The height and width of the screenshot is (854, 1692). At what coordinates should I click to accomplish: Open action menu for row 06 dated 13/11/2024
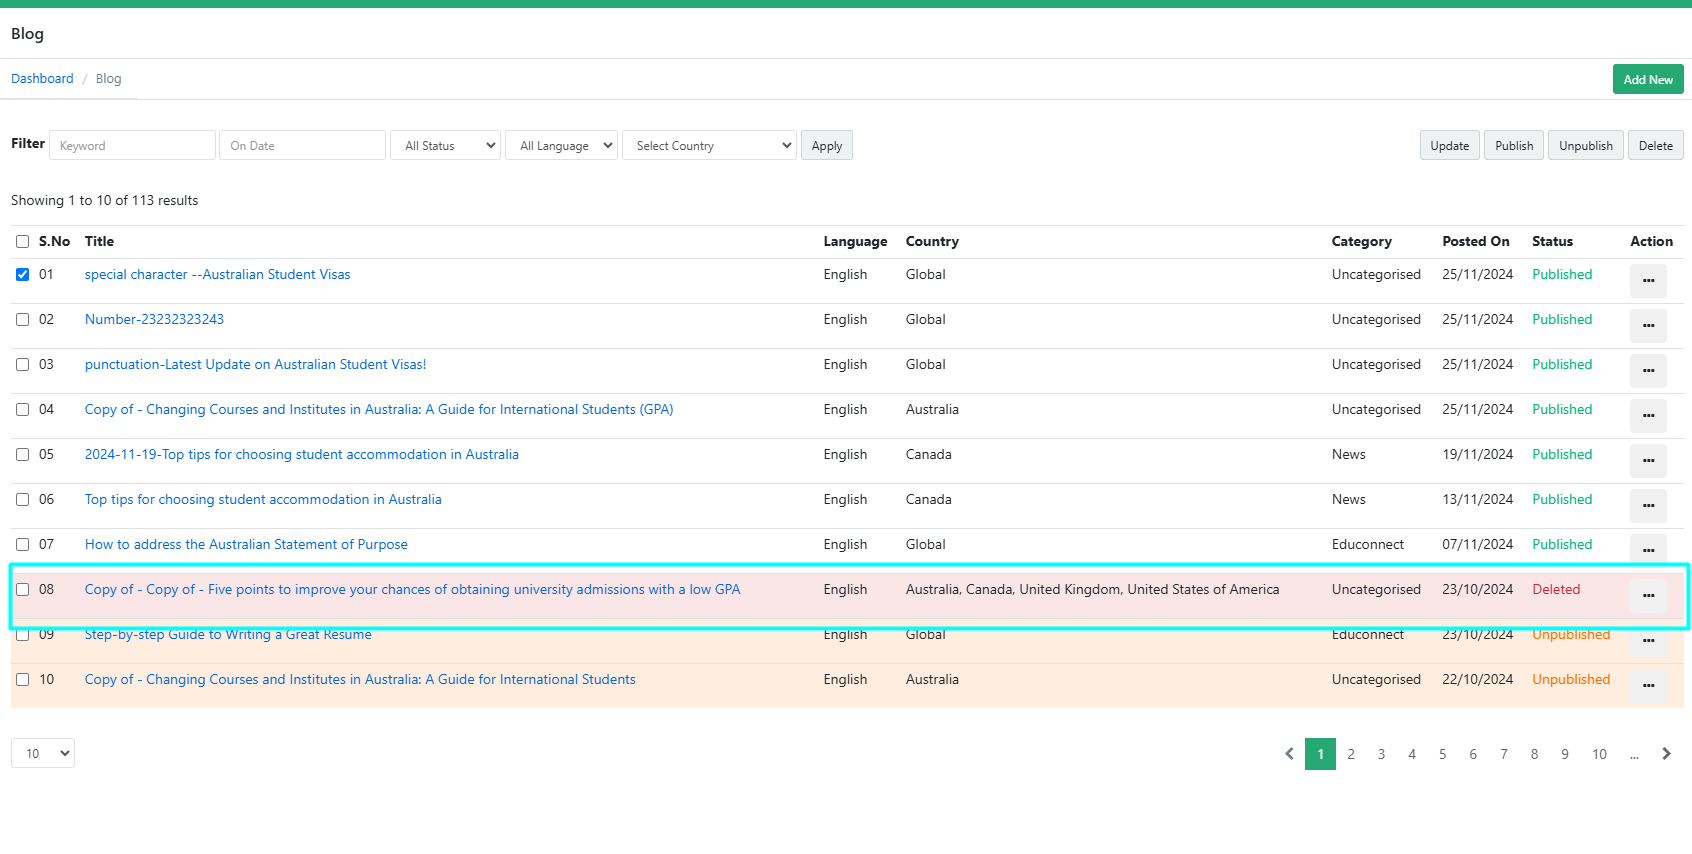(x=1648, y=506)
